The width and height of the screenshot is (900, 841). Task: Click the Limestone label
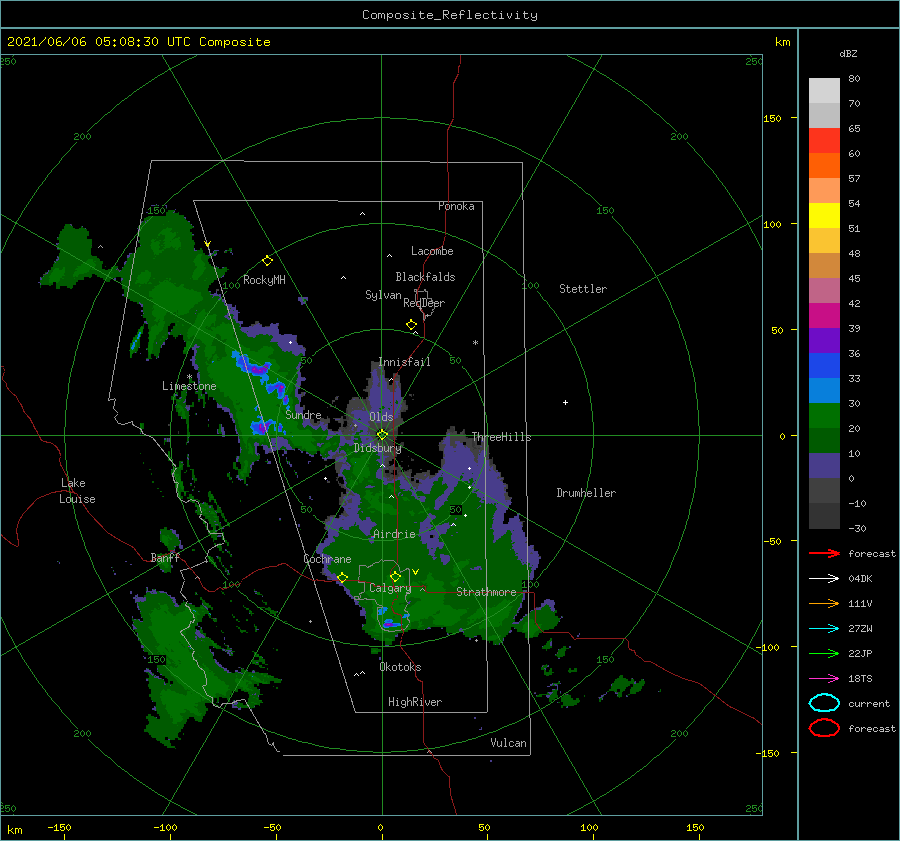coord(189,386)
